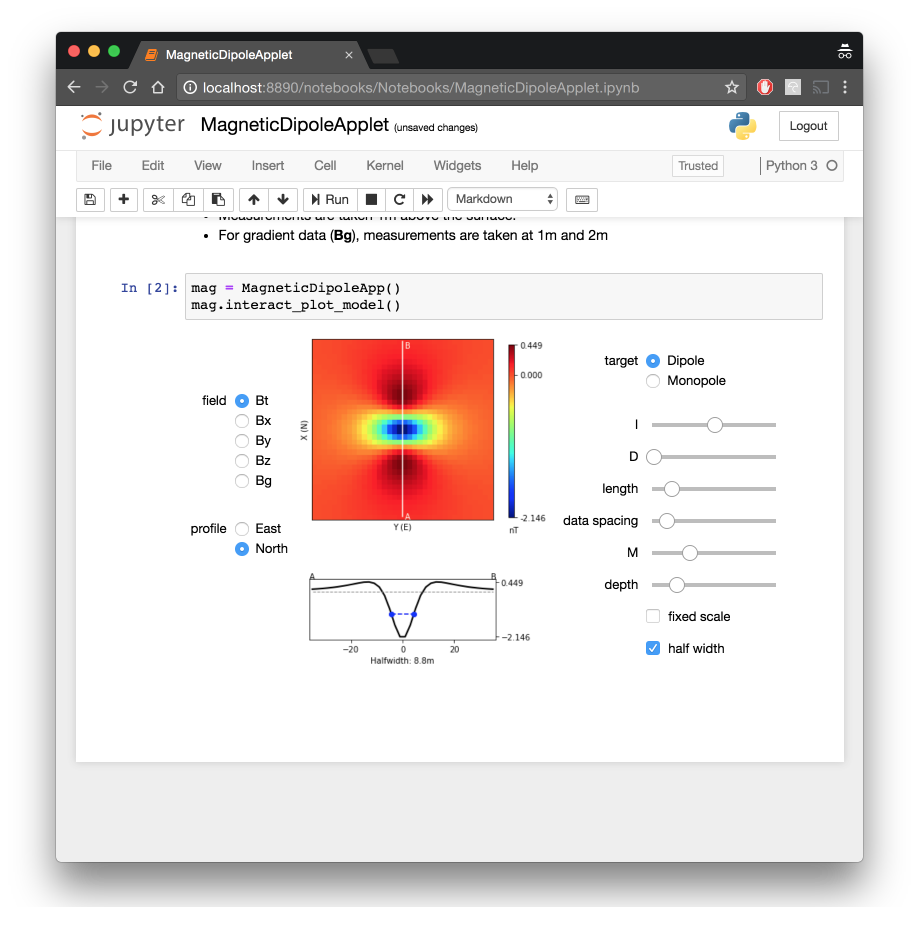Click the browser address bar

[x=450, y=87]
